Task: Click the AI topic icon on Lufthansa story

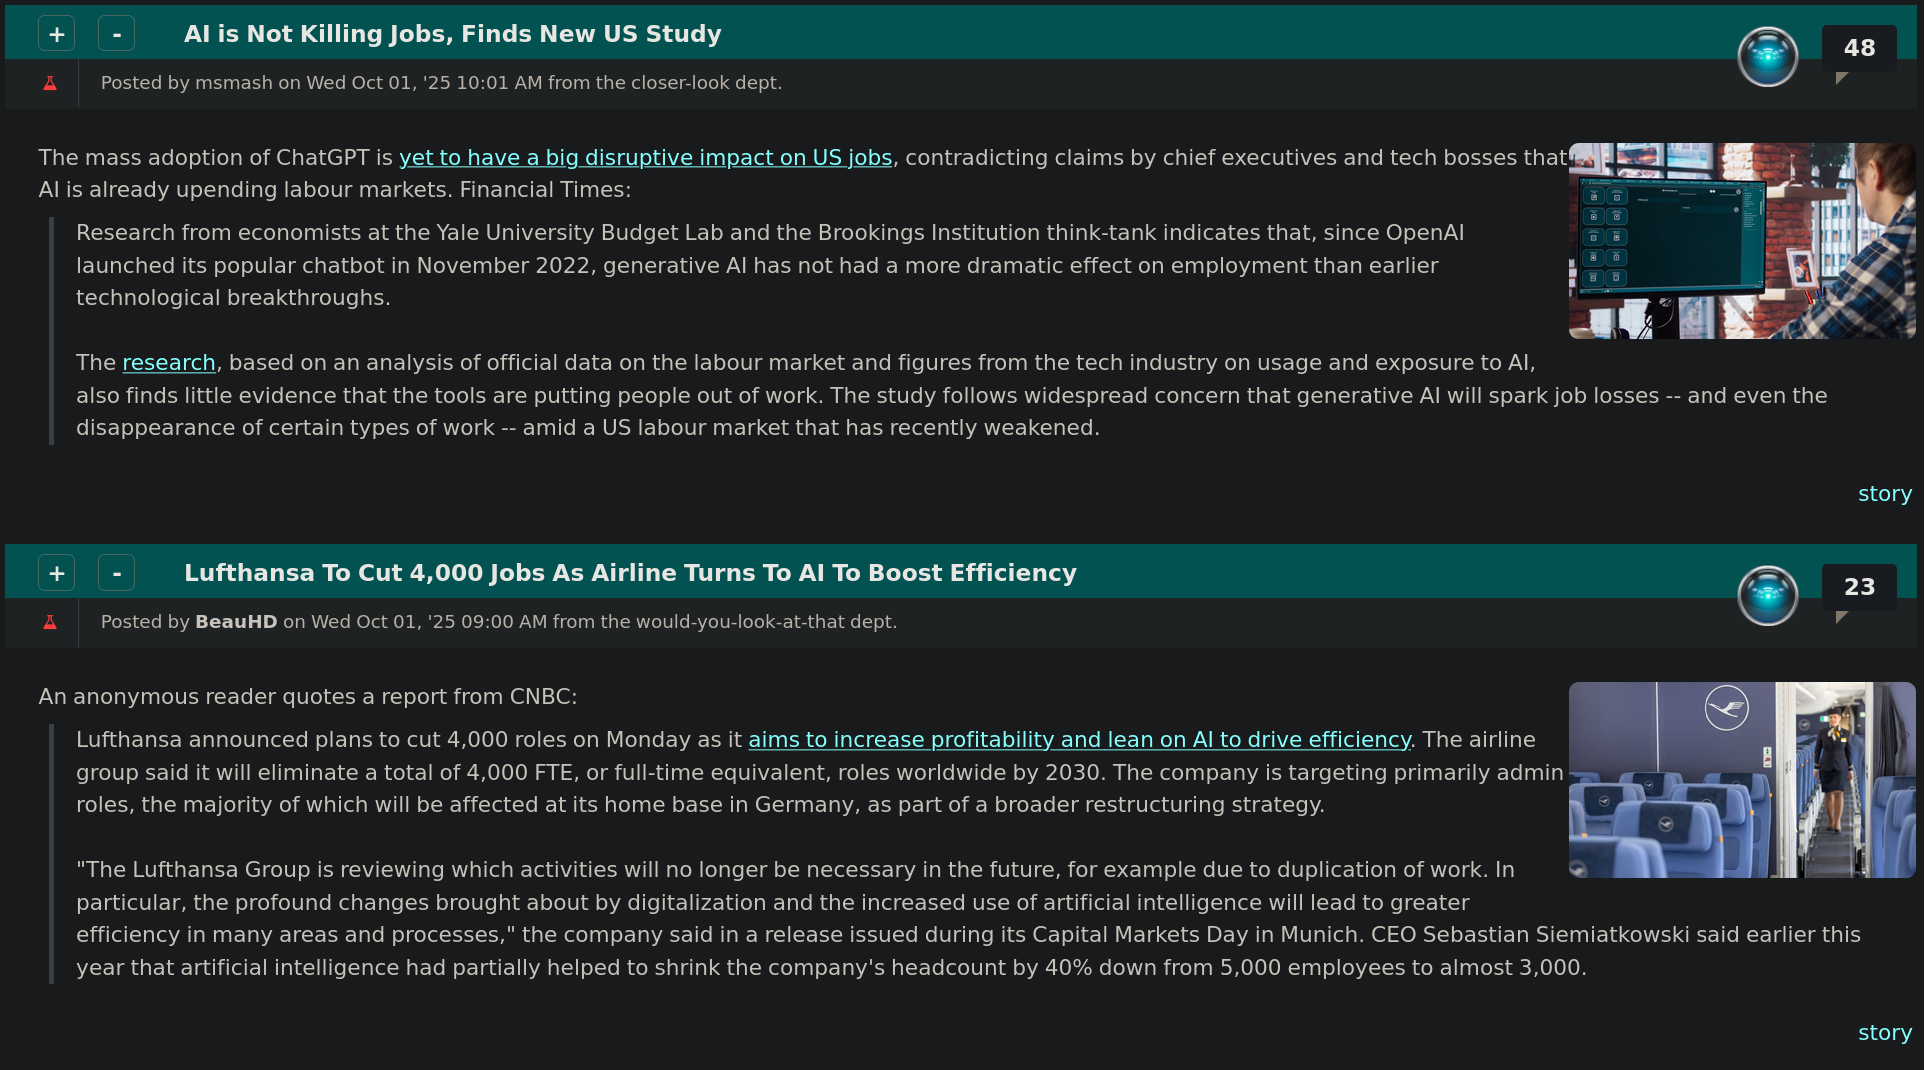Action: 1767,596
